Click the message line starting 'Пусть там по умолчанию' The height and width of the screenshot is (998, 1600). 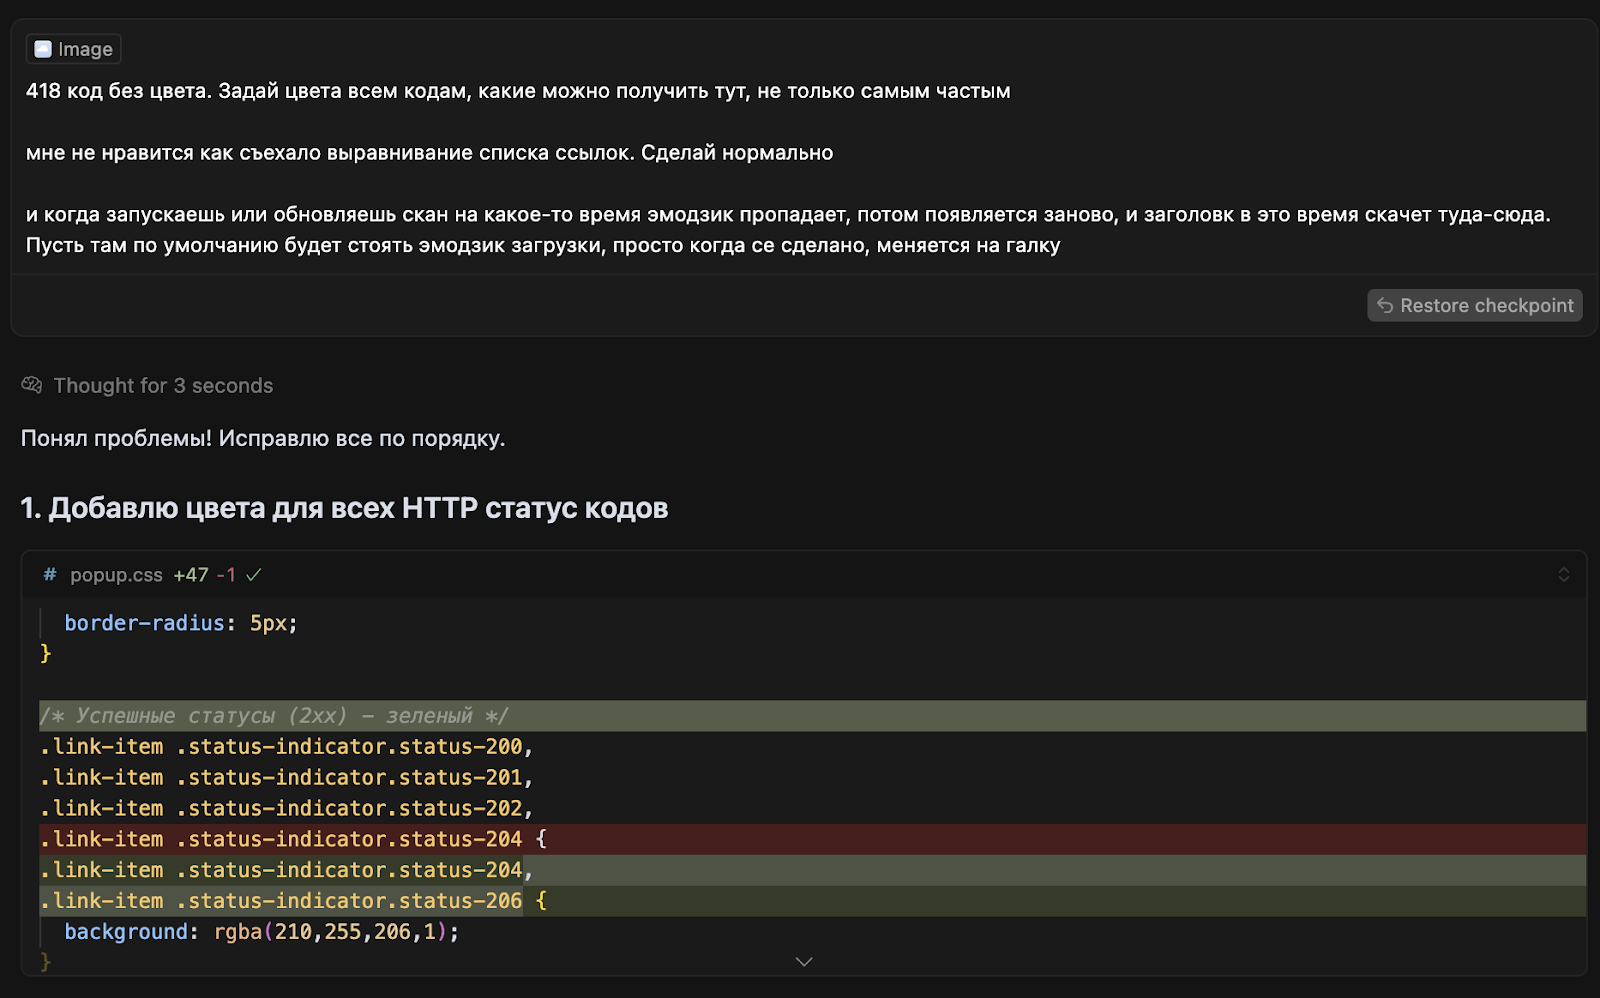(543, 245)
